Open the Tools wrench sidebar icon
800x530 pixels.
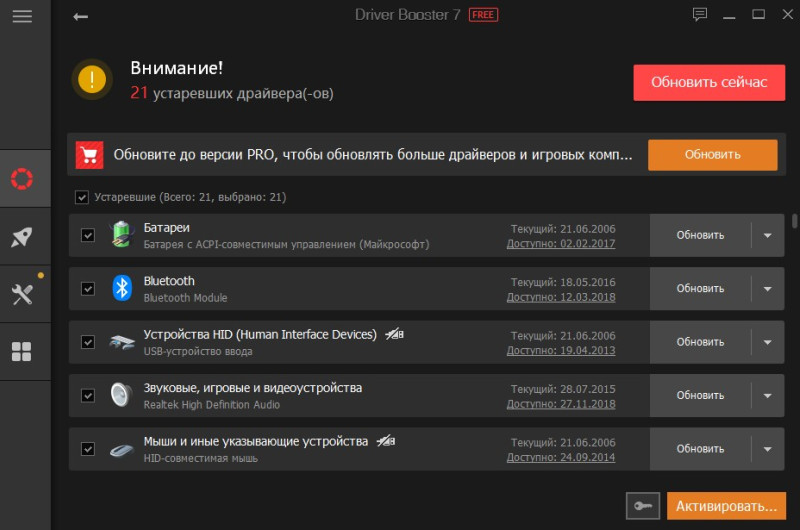(22, 294)
